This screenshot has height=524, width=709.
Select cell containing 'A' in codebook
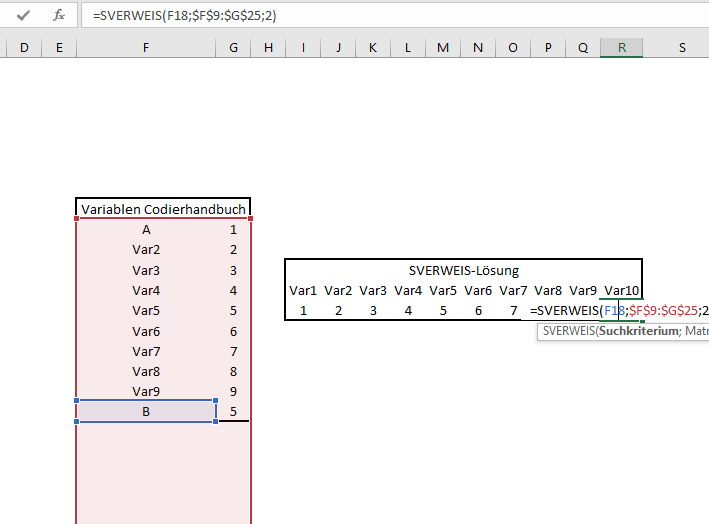click(146, 230)
